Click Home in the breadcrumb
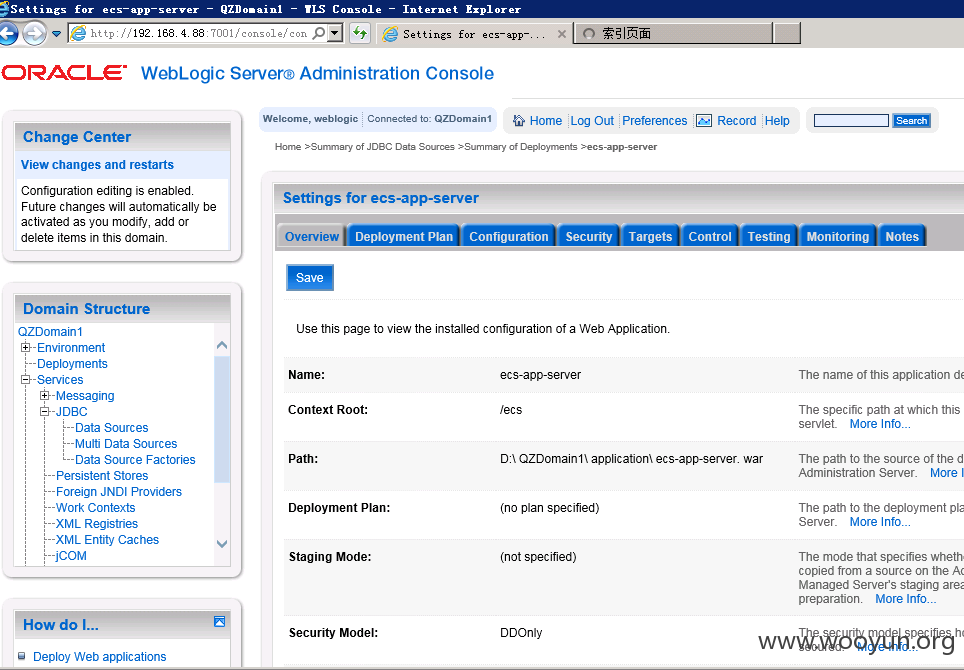Image resolution: width=964 pixels, height=670 pixels. click(288, 147)
